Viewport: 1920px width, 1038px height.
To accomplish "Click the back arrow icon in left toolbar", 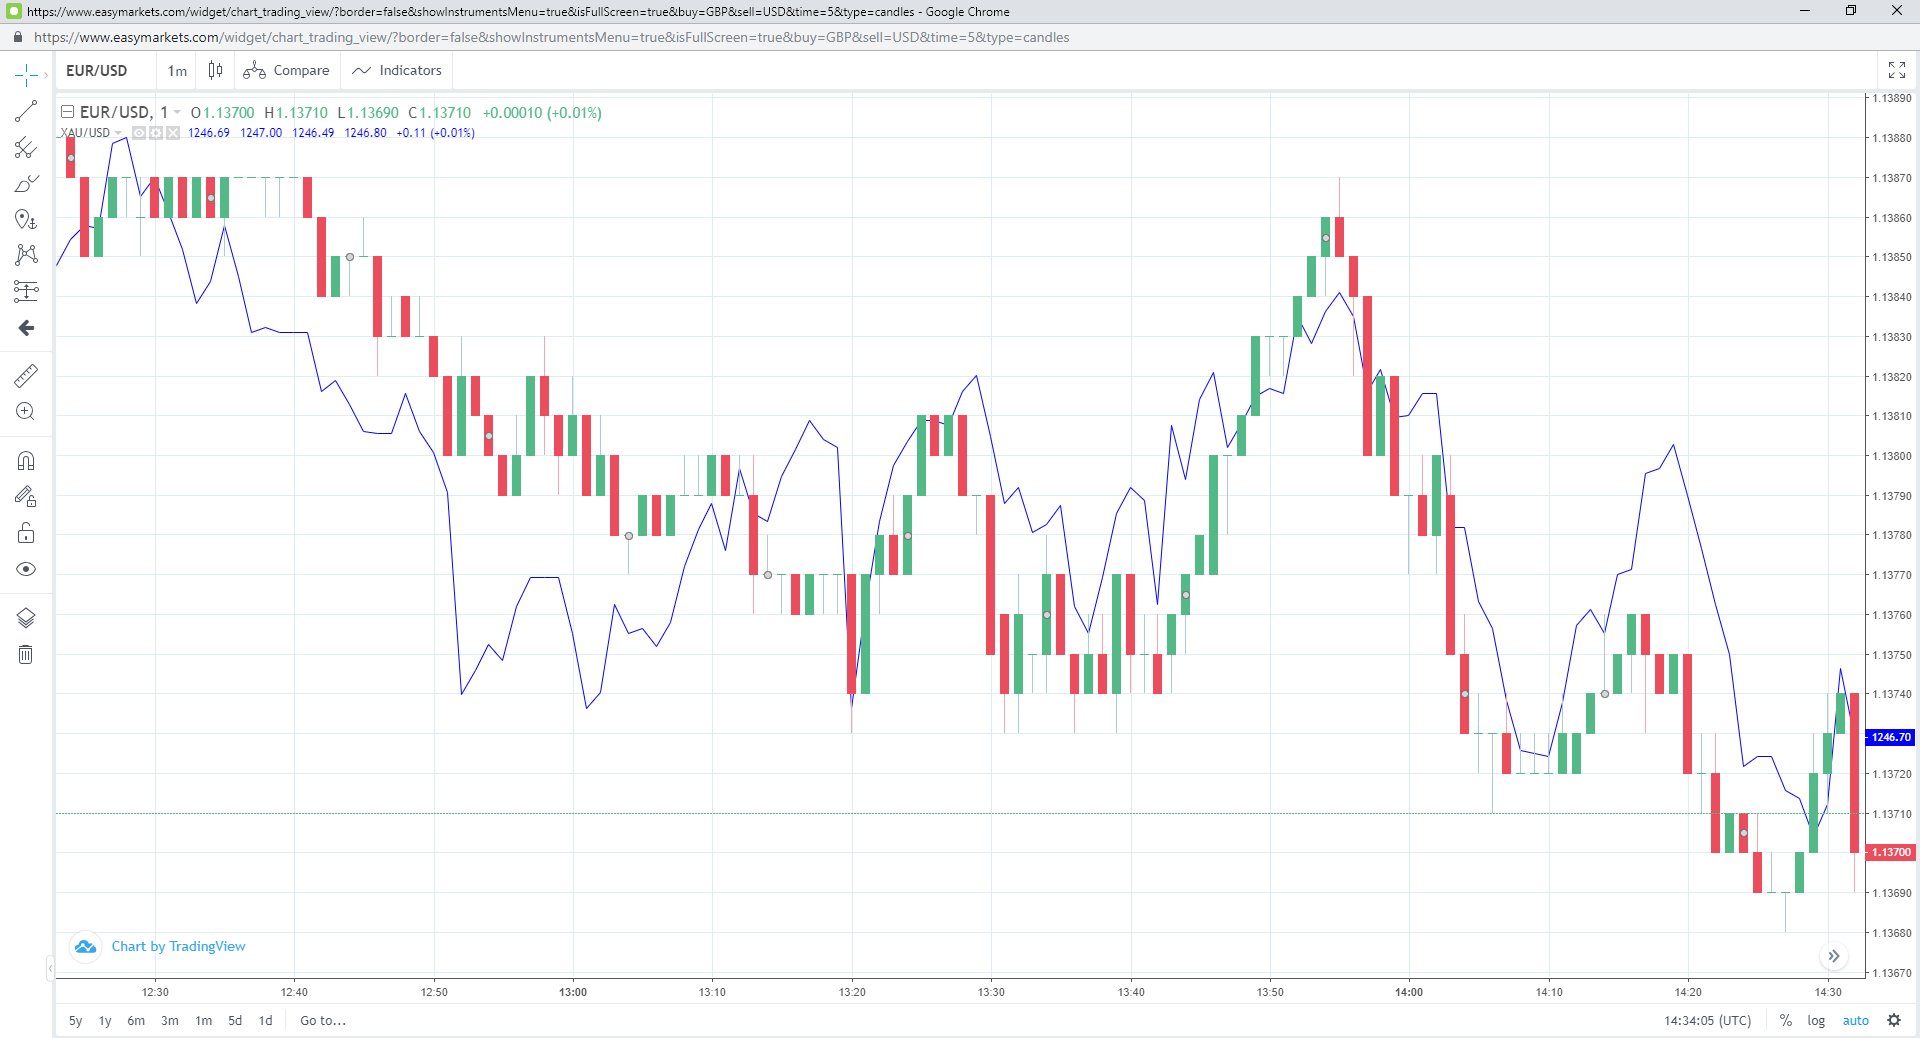I will coord(26,328).
